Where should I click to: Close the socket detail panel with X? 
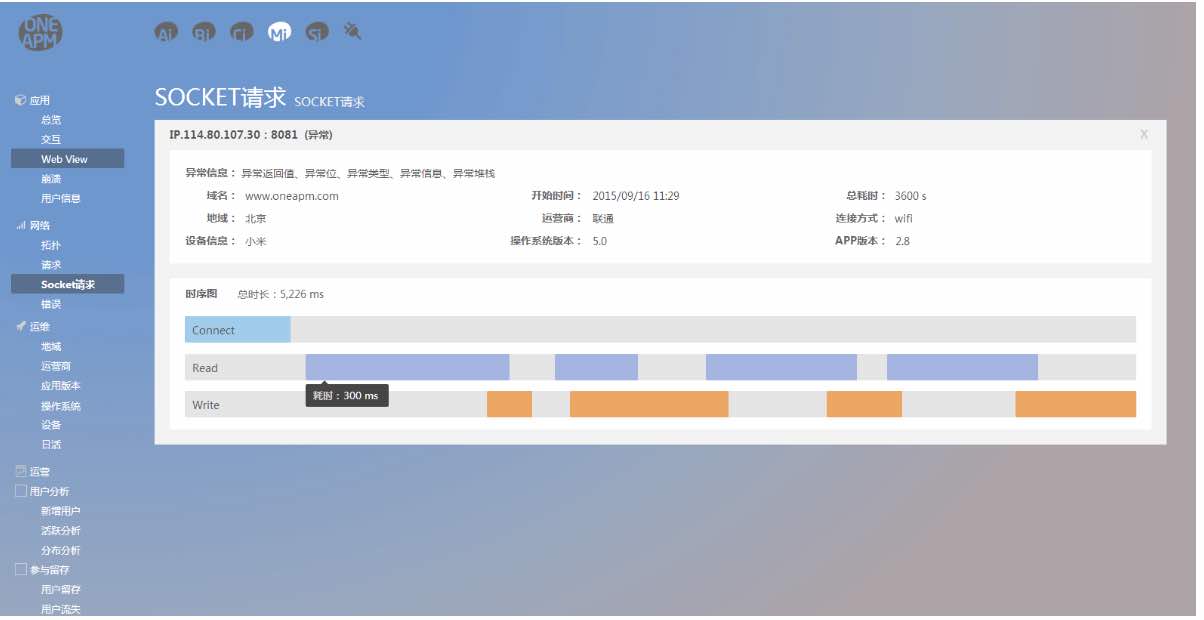1144,134
